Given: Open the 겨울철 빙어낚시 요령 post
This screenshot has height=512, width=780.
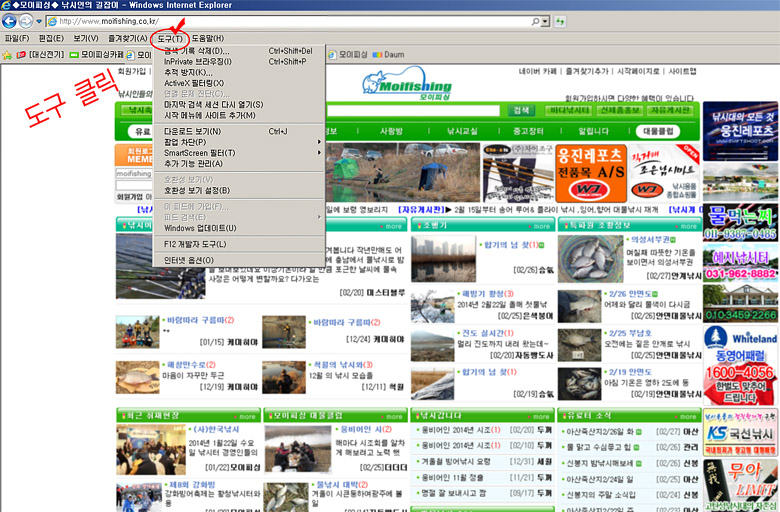Looking at the screenshot, I should [x=456, y=462].
